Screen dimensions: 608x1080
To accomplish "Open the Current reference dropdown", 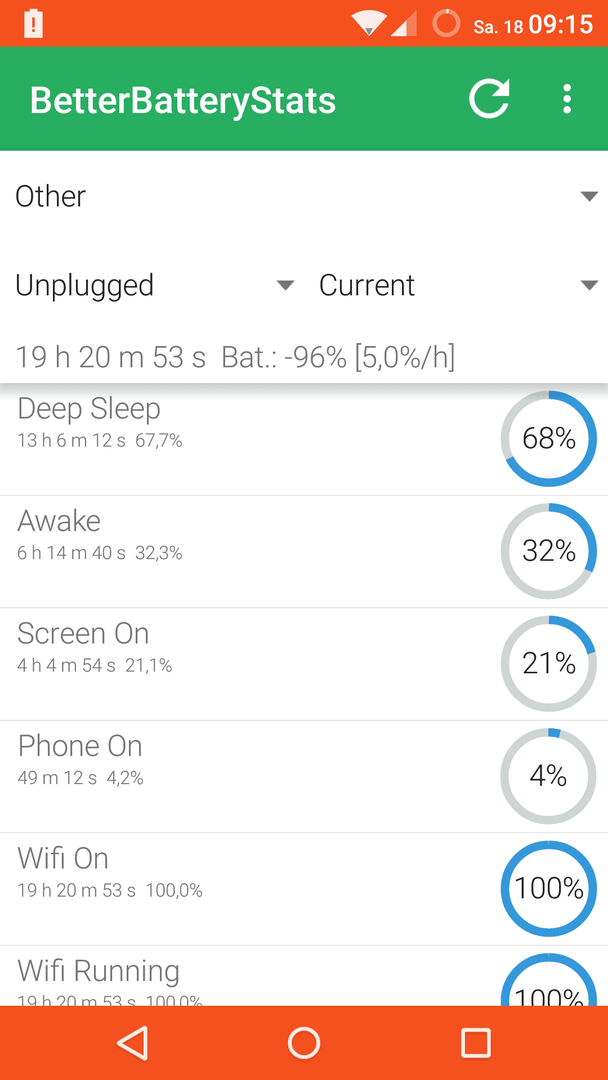I will tap(458, 285).
